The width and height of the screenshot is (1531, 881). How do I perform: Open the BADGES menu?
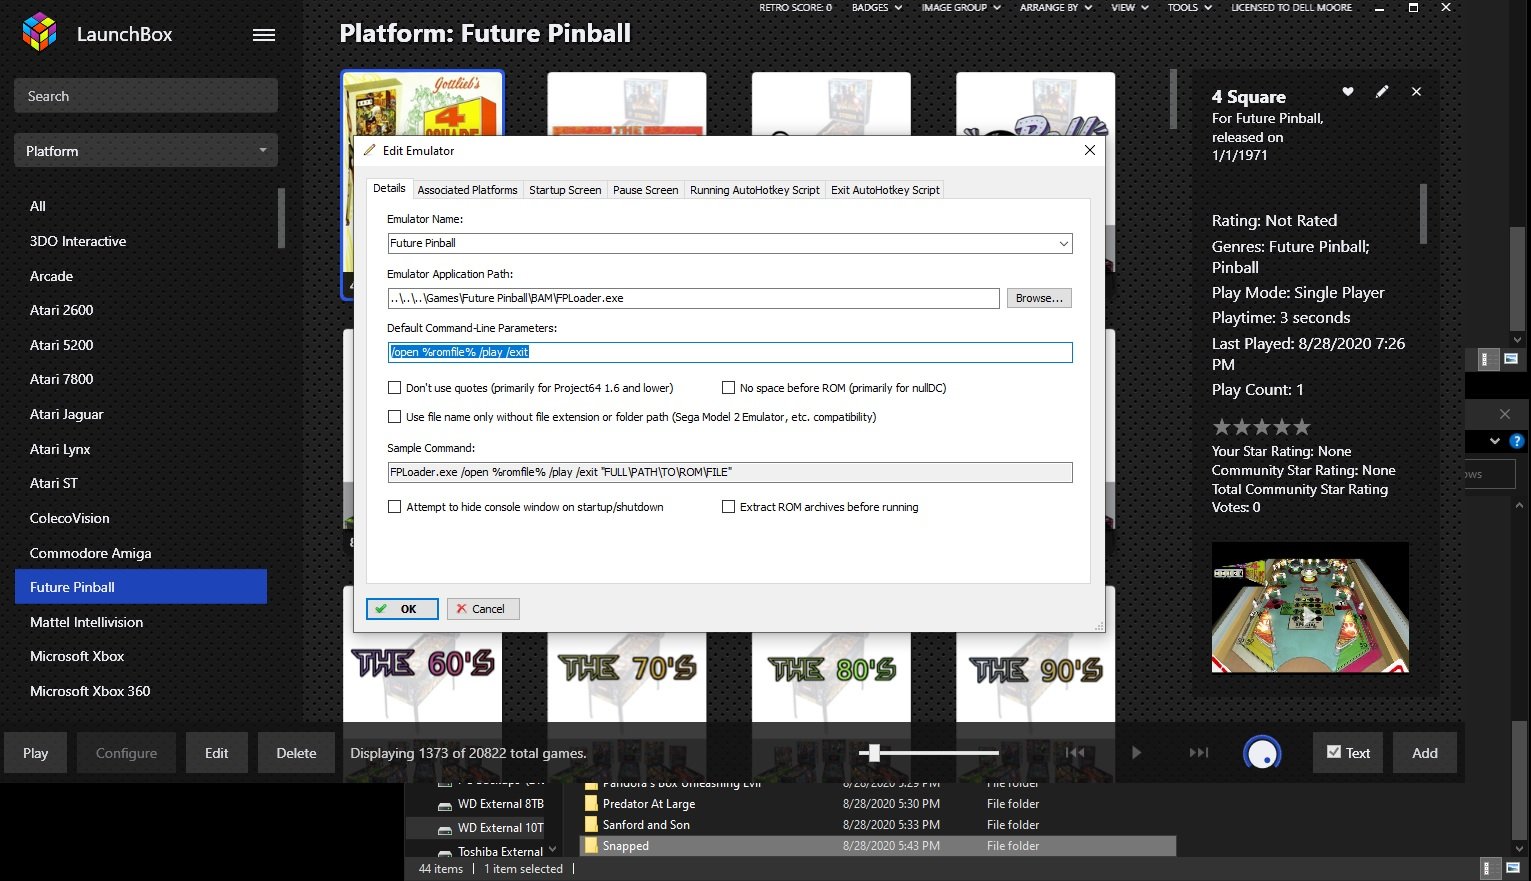point(876,7)
